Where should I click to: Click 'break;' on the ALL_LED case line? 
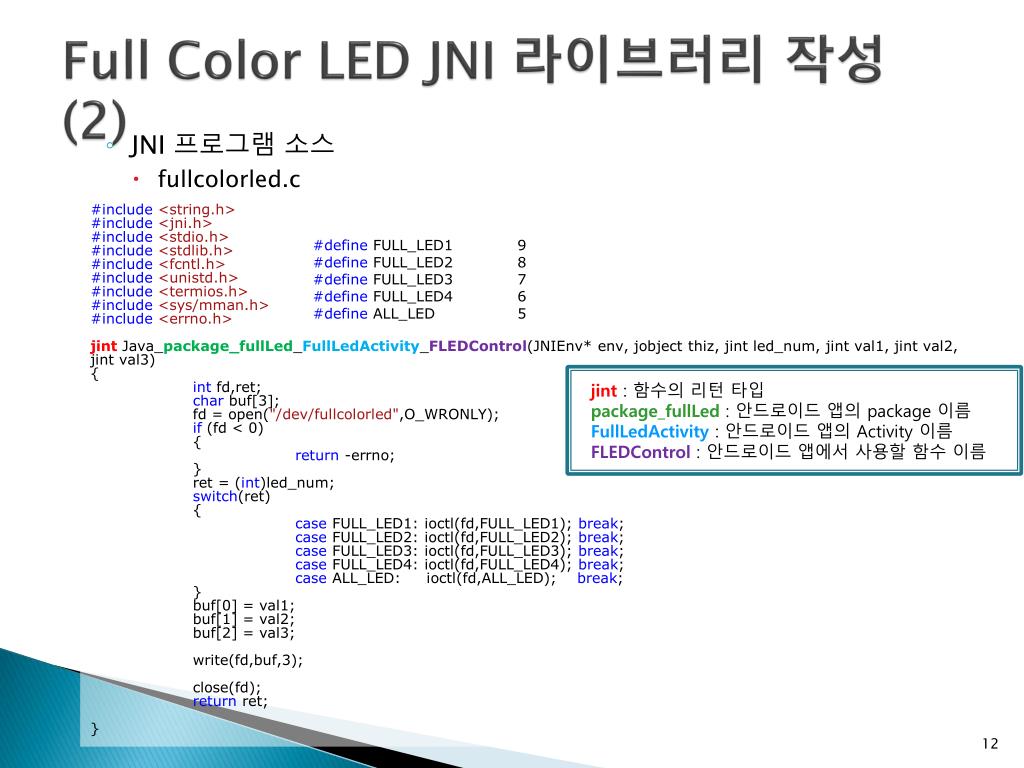tap(600, 579)
